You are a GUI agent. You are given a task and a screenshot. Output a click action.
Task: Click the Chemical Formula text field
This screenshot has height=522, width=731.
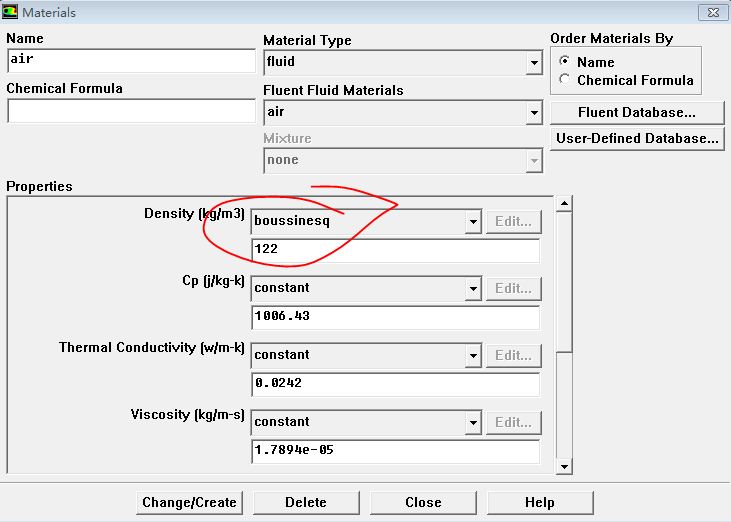131,110
